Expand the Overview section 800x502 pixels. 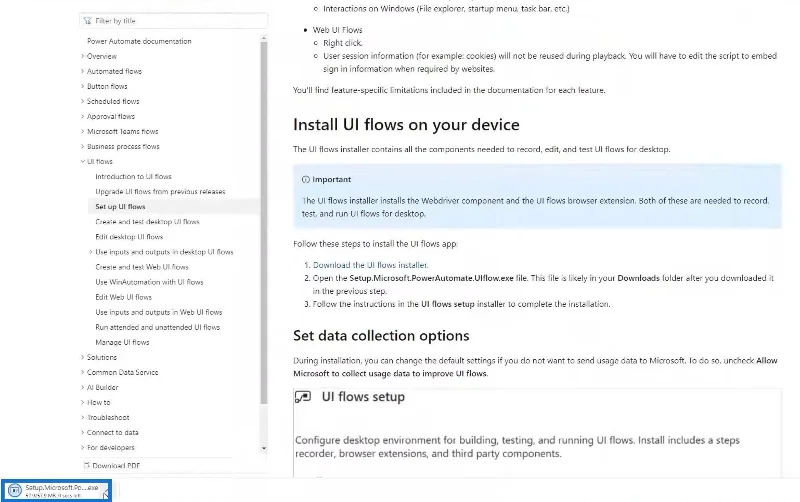coord(102,56)
